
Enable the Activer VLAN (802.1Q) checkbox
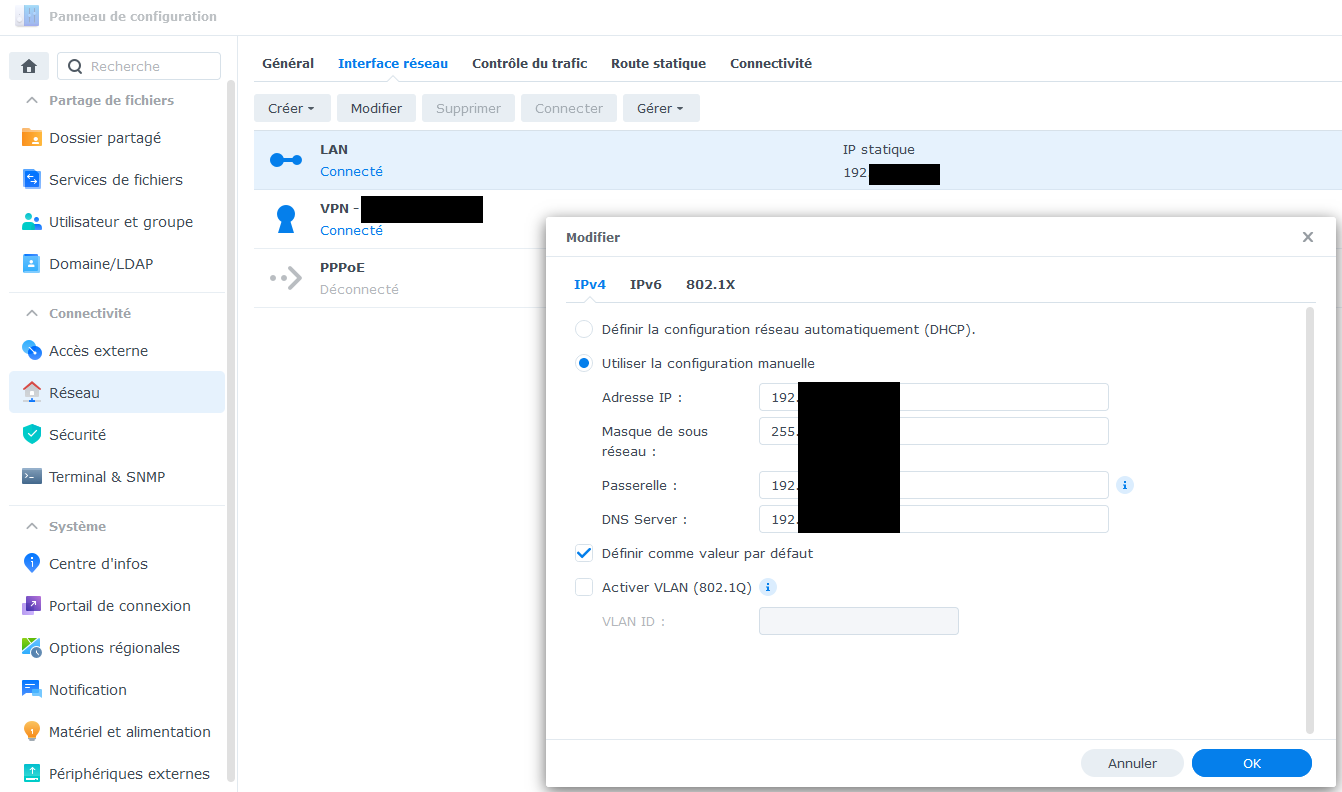(x=584, y=587)
